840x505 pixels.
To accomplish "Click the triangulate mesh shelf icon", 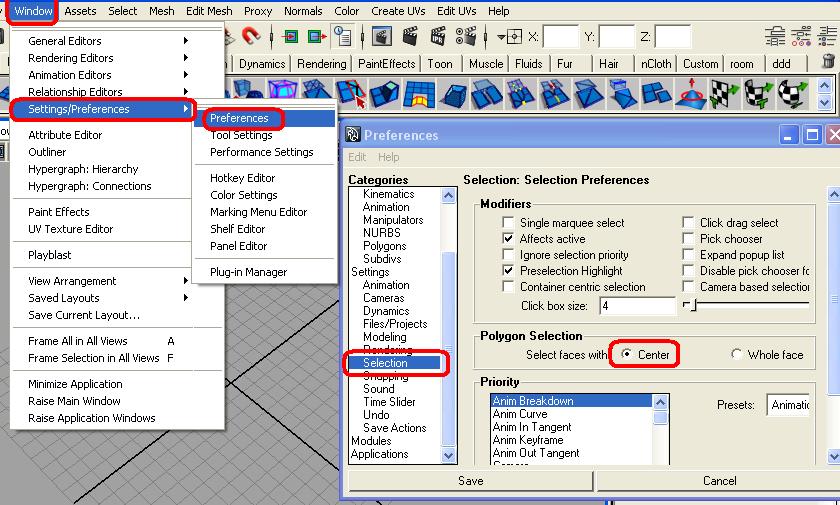I will [x=588, y=93].
